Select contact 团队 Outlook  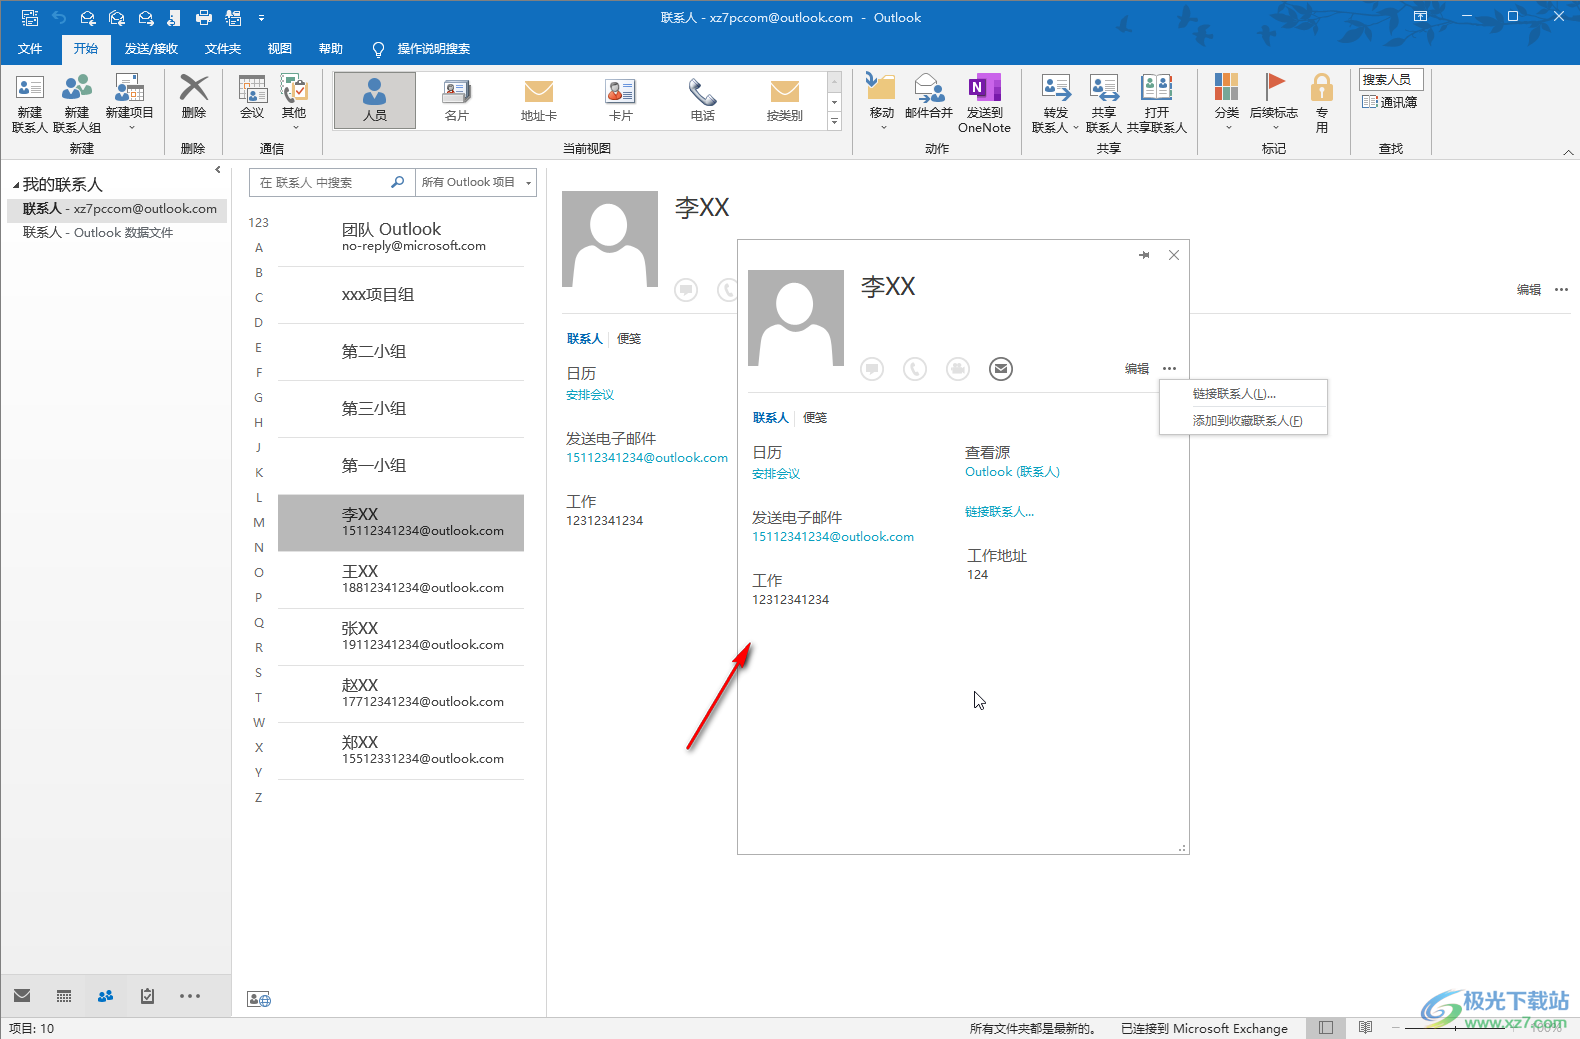(x=401, y=237)
